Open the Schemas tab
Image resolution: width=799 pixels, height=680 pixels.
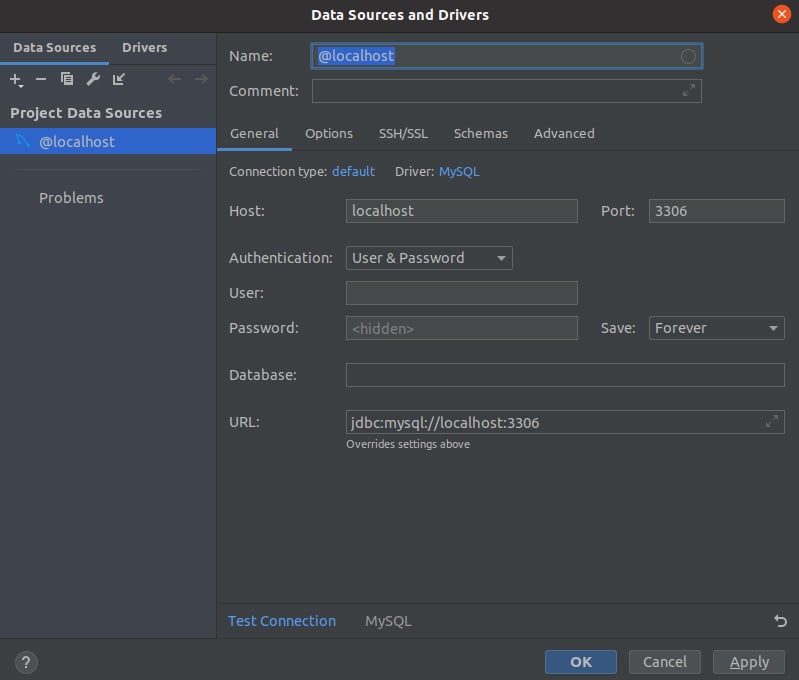[480, 133]
